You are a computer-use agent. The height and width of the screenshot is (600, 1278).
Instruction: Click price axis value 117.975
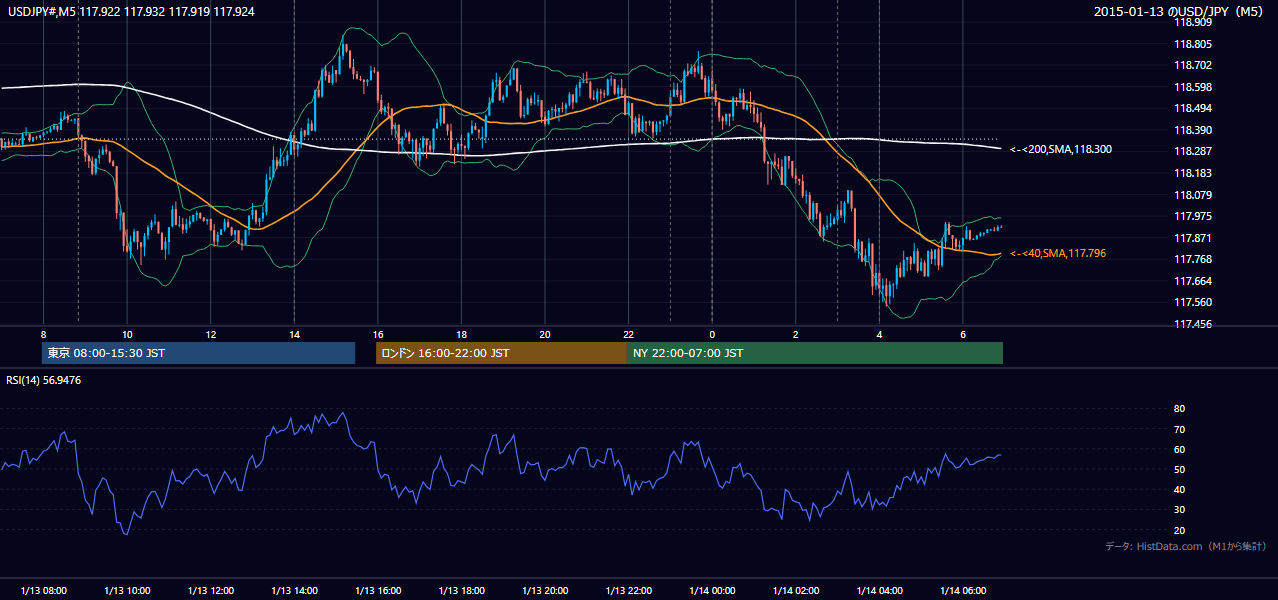tap(1191, 216)
